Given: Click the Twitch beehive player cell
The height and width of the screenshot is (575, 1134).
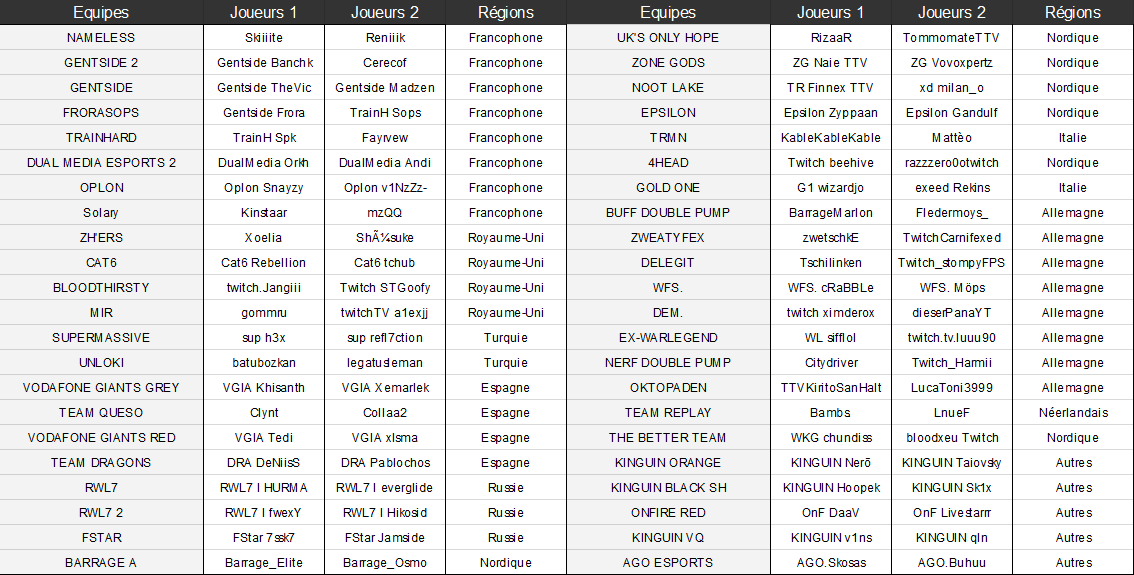Looking at the screenshot, I should click(x=831, y=163).
